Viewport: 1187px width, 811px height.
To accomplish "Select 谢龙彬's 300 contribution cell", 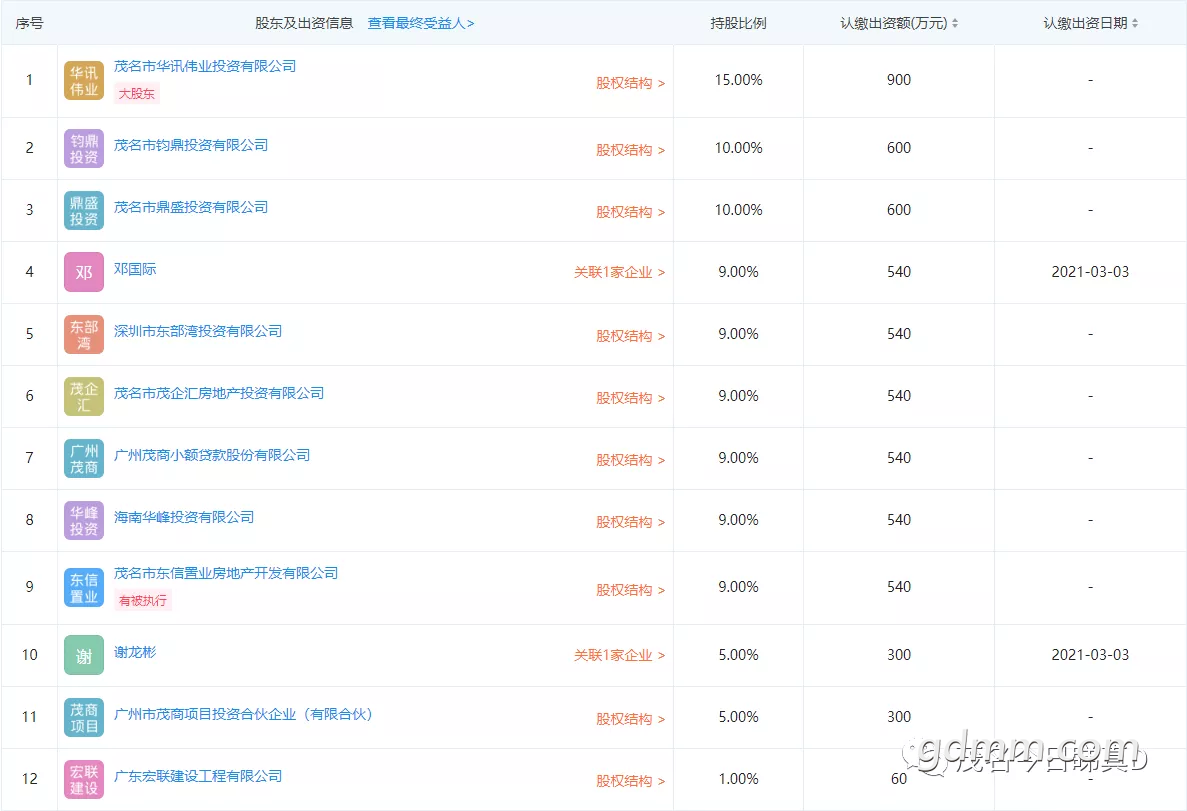I will 899,655.
